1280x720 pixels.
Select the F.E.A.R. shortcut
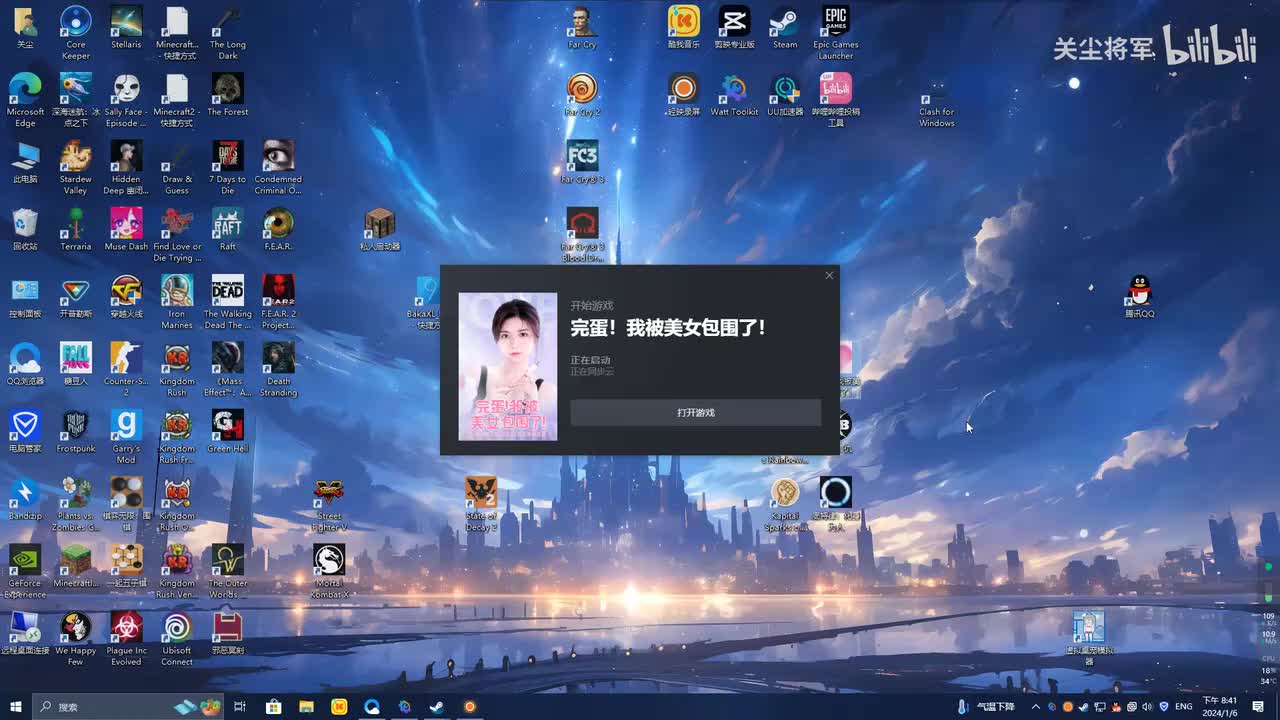[278, 230]
